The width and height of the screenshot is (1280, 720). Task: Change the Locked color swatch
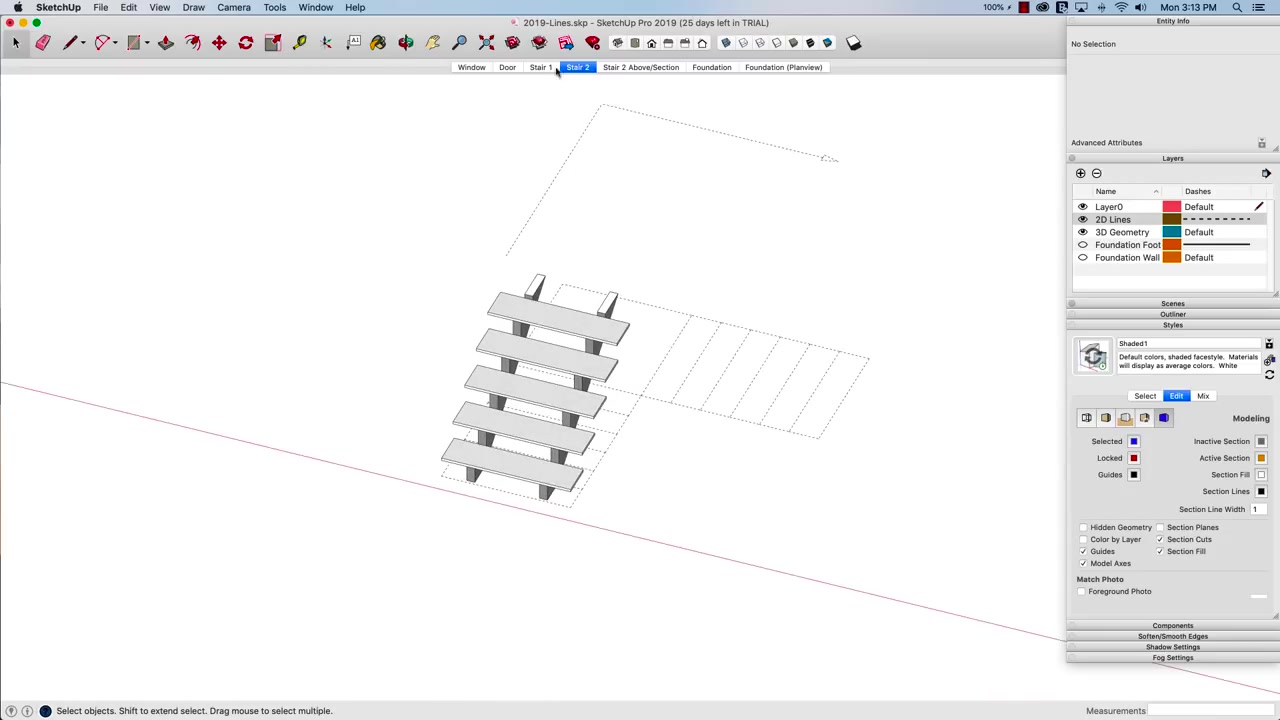pyautogui.click(x=1133, y=458)
